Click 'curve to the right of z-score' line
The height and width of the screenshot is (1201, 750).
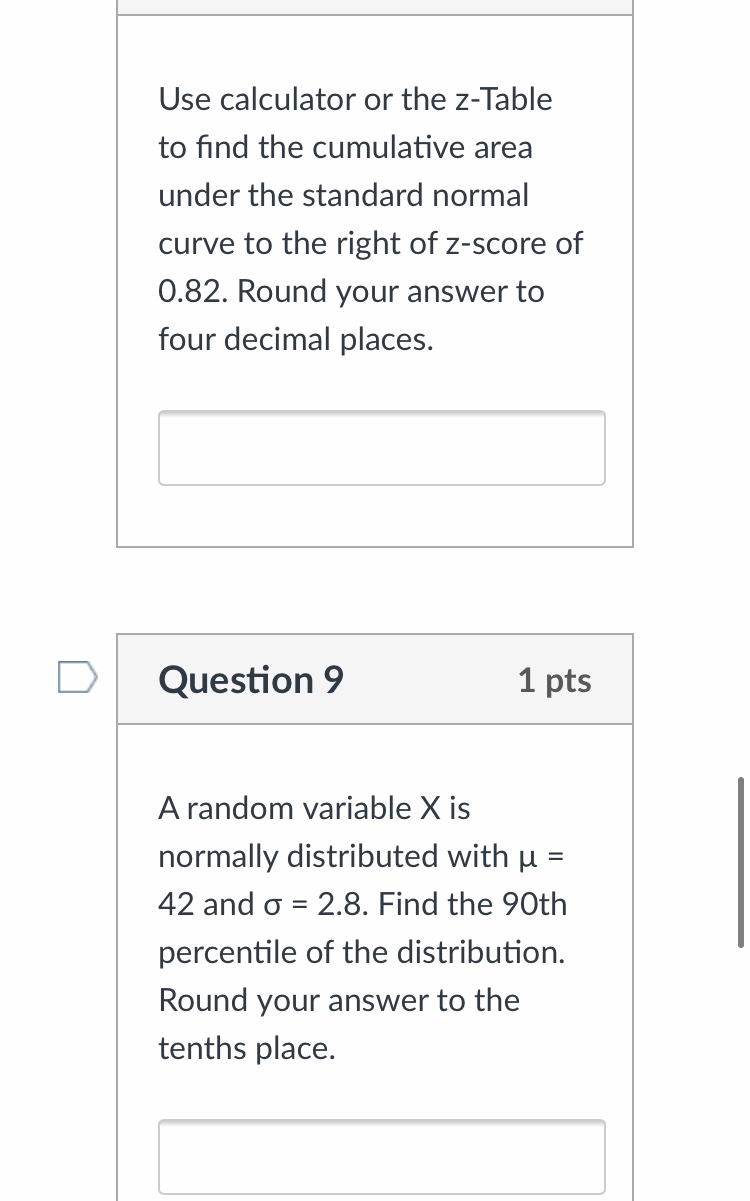(370, 243)
